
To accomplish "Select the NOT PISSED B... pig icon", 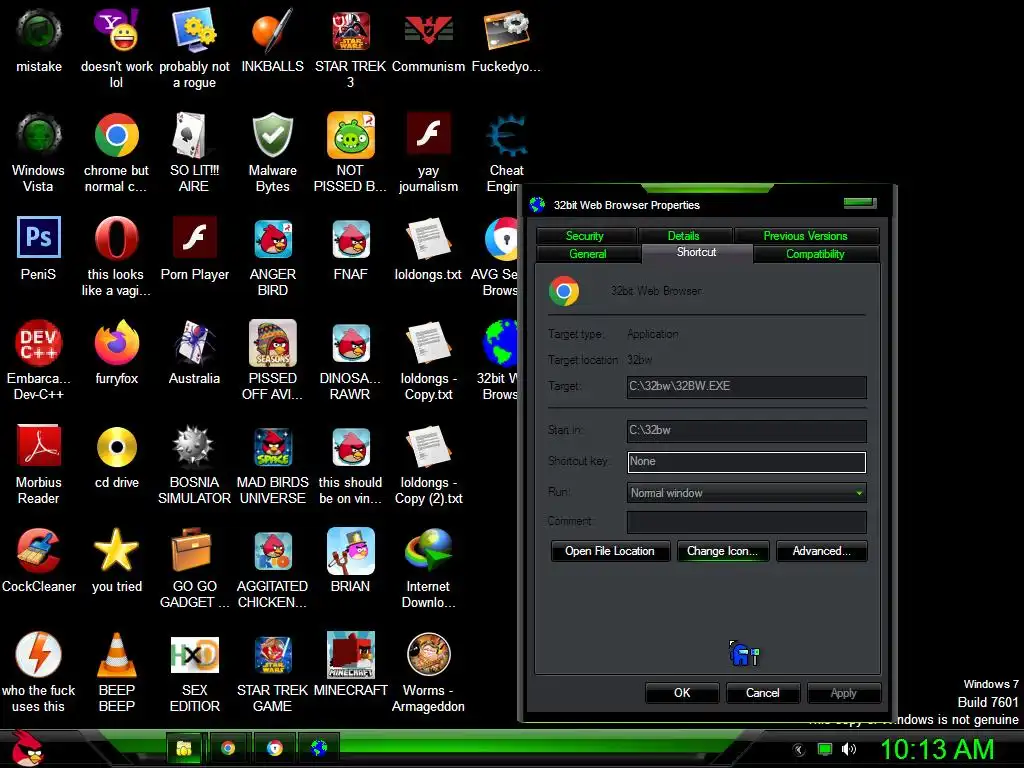I will coord(350,152).
